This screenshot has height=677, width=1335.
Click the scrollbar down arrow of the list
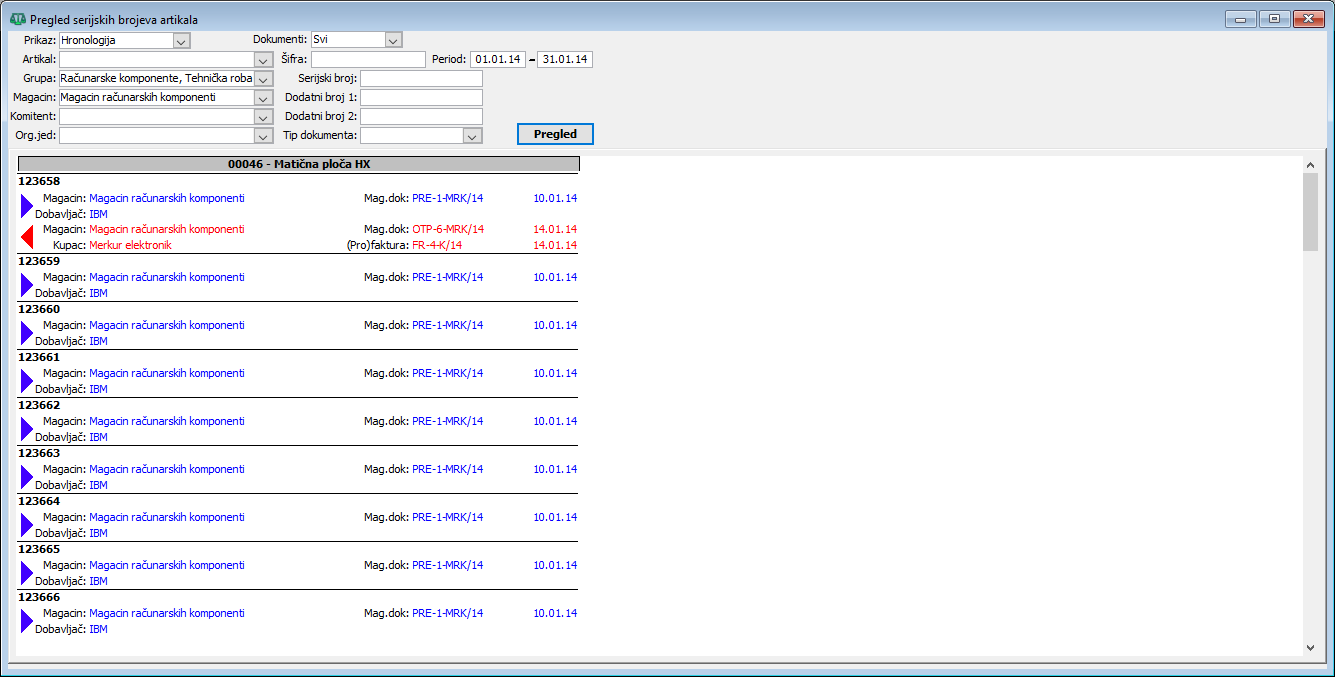[x=1311, y=648]
